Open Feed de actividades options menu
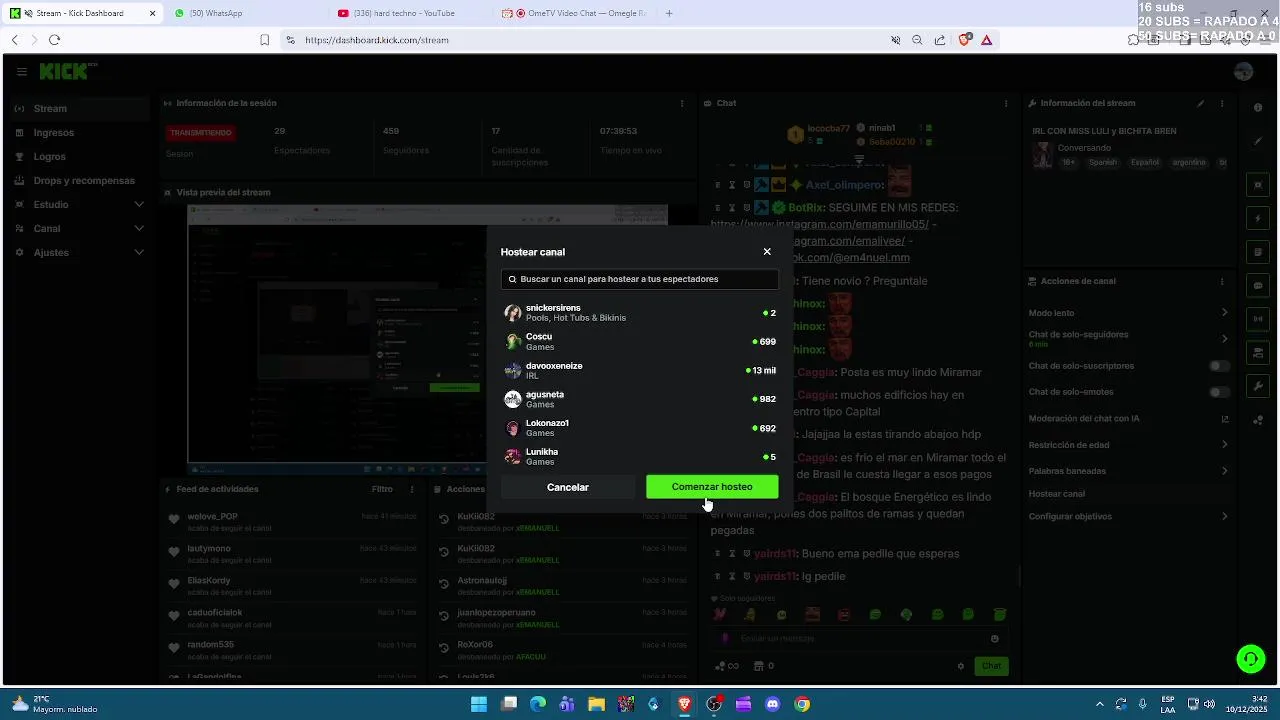 pyautogui.click(x=412, y=489)
